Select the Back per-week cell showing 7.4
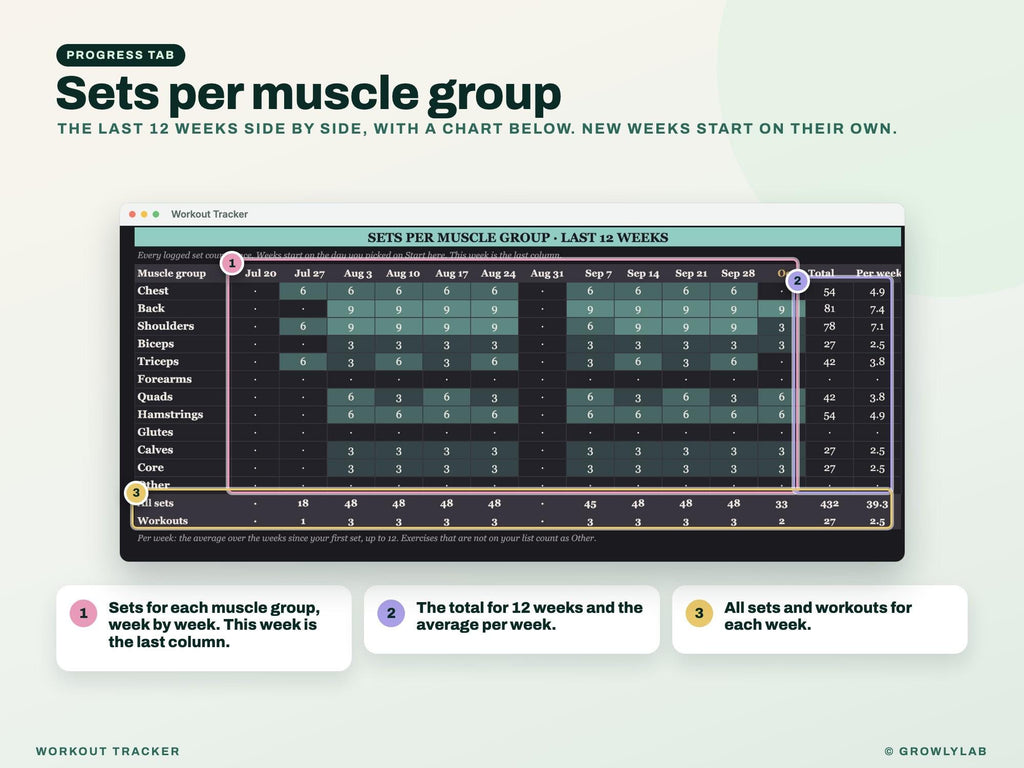1024x768 pixels. click(877, 309)
